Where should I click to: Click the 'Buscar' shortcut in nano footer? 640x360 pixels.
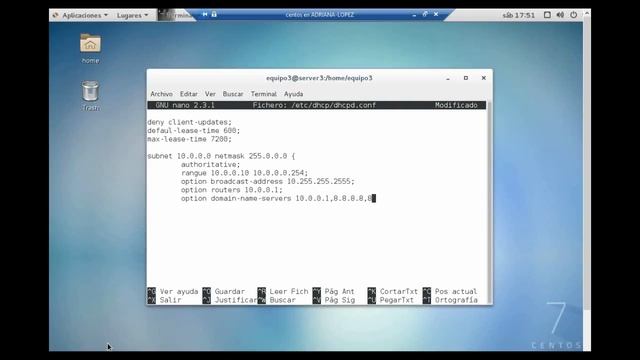[277, 300]
